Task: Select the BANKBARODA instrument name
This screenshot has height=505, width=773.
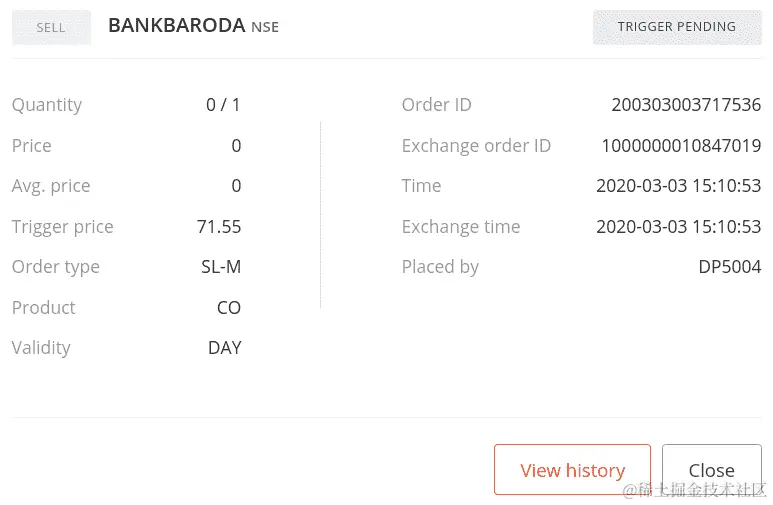Action: 176,26
